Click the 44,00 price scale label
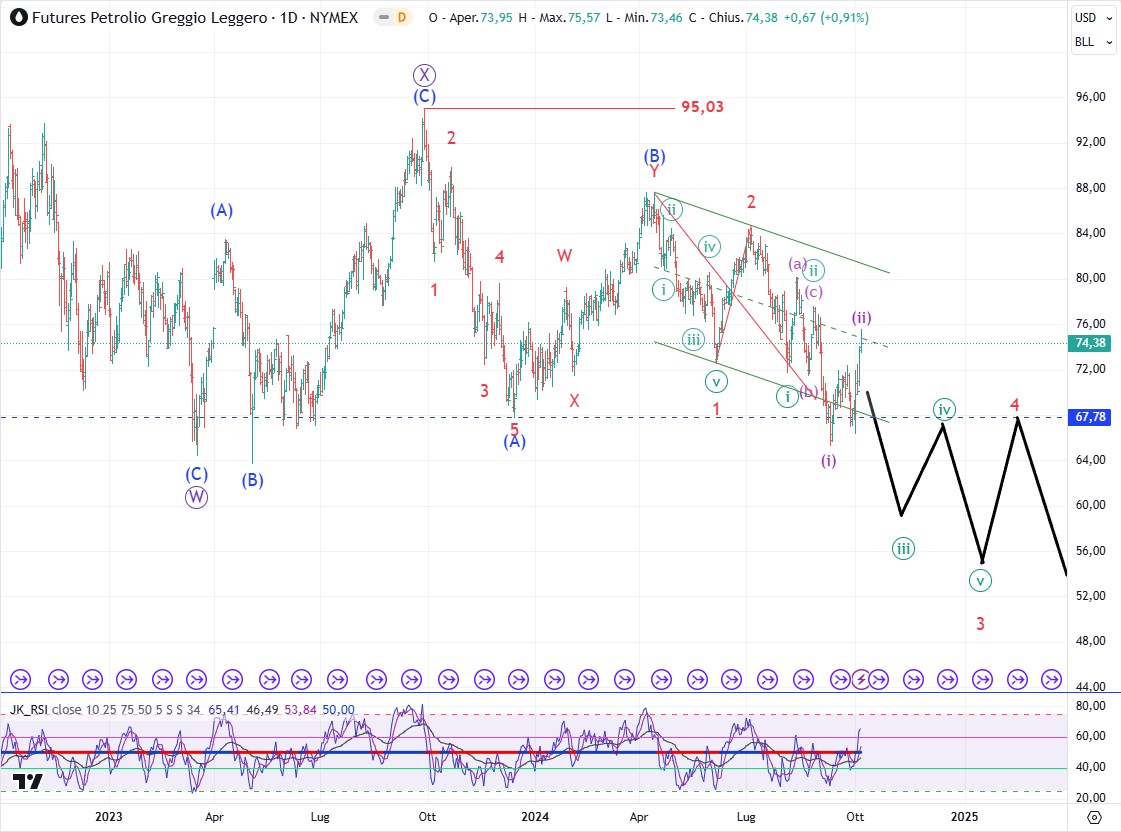This screenshot has width=1121, height=832. [x=1090, y=686]
